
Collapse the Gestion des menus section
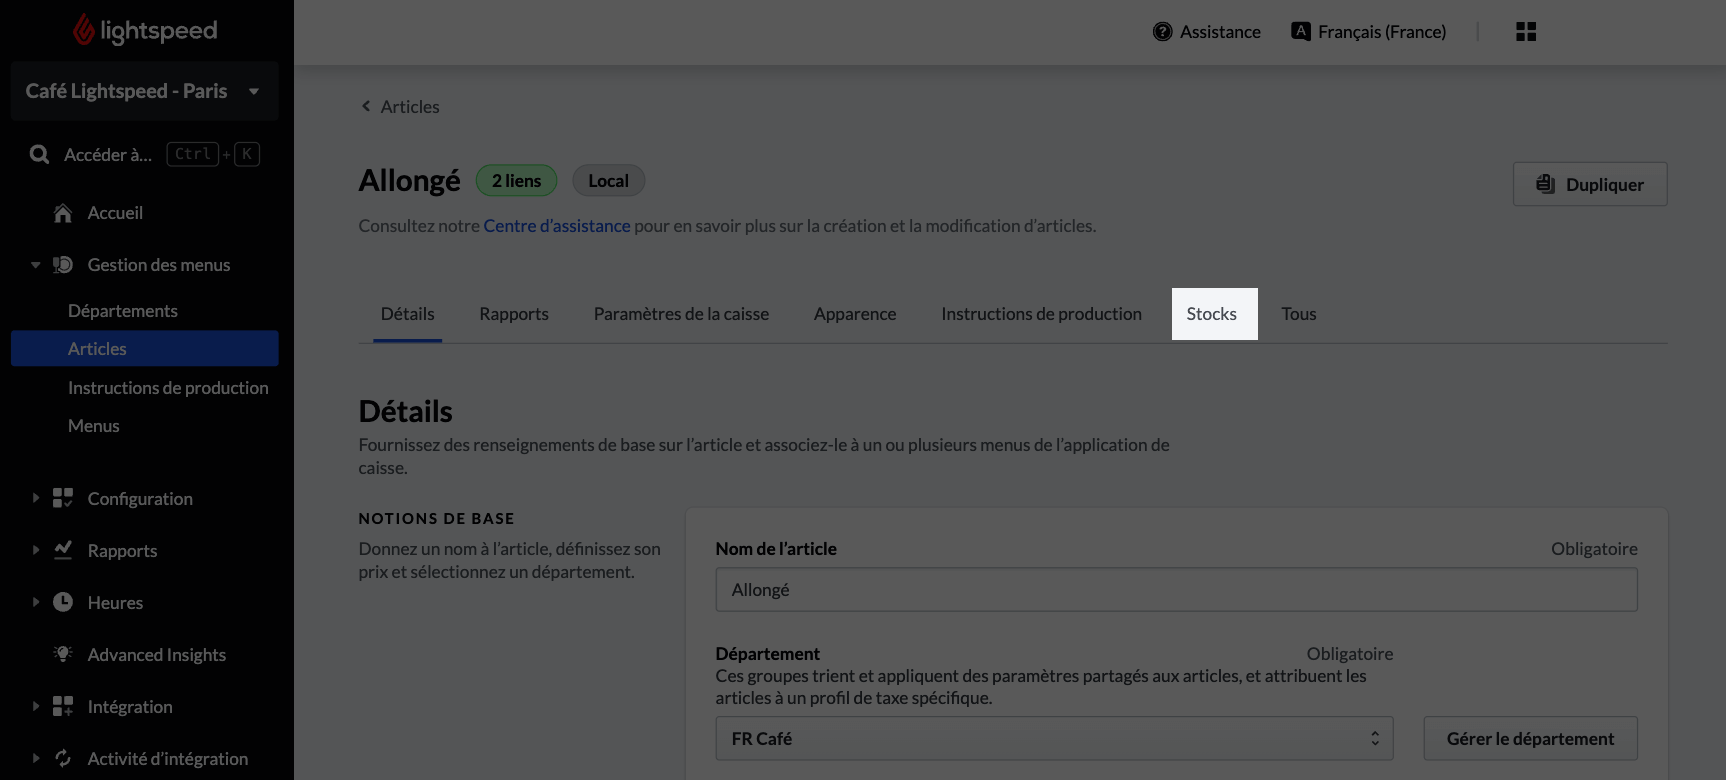36,265
